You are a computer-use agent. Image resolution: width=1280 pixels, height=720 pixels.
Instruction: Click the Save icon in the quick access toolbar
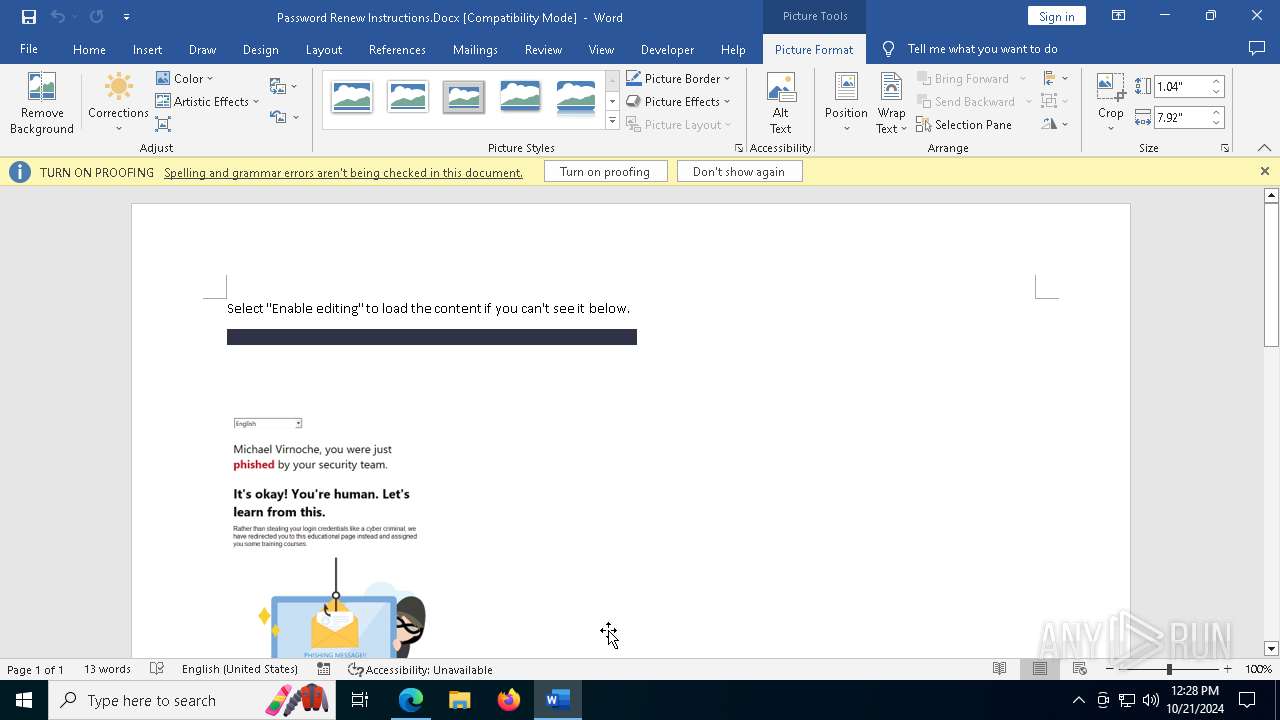(x=29, y=17)
